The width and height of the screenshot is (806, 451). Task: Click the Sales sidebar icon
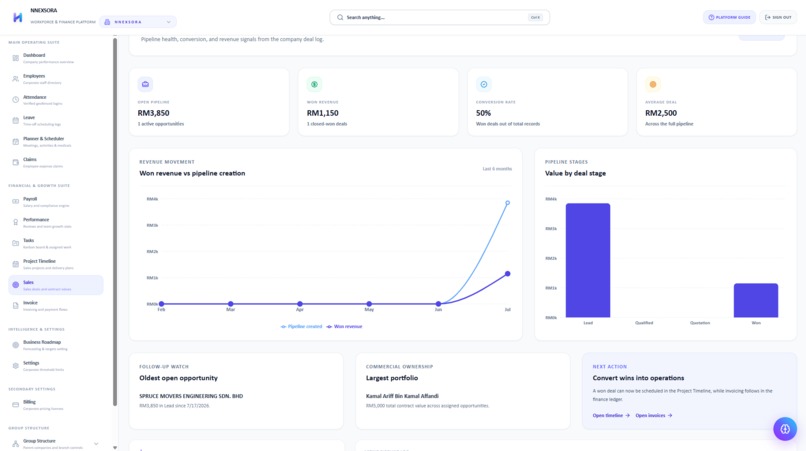15,285
